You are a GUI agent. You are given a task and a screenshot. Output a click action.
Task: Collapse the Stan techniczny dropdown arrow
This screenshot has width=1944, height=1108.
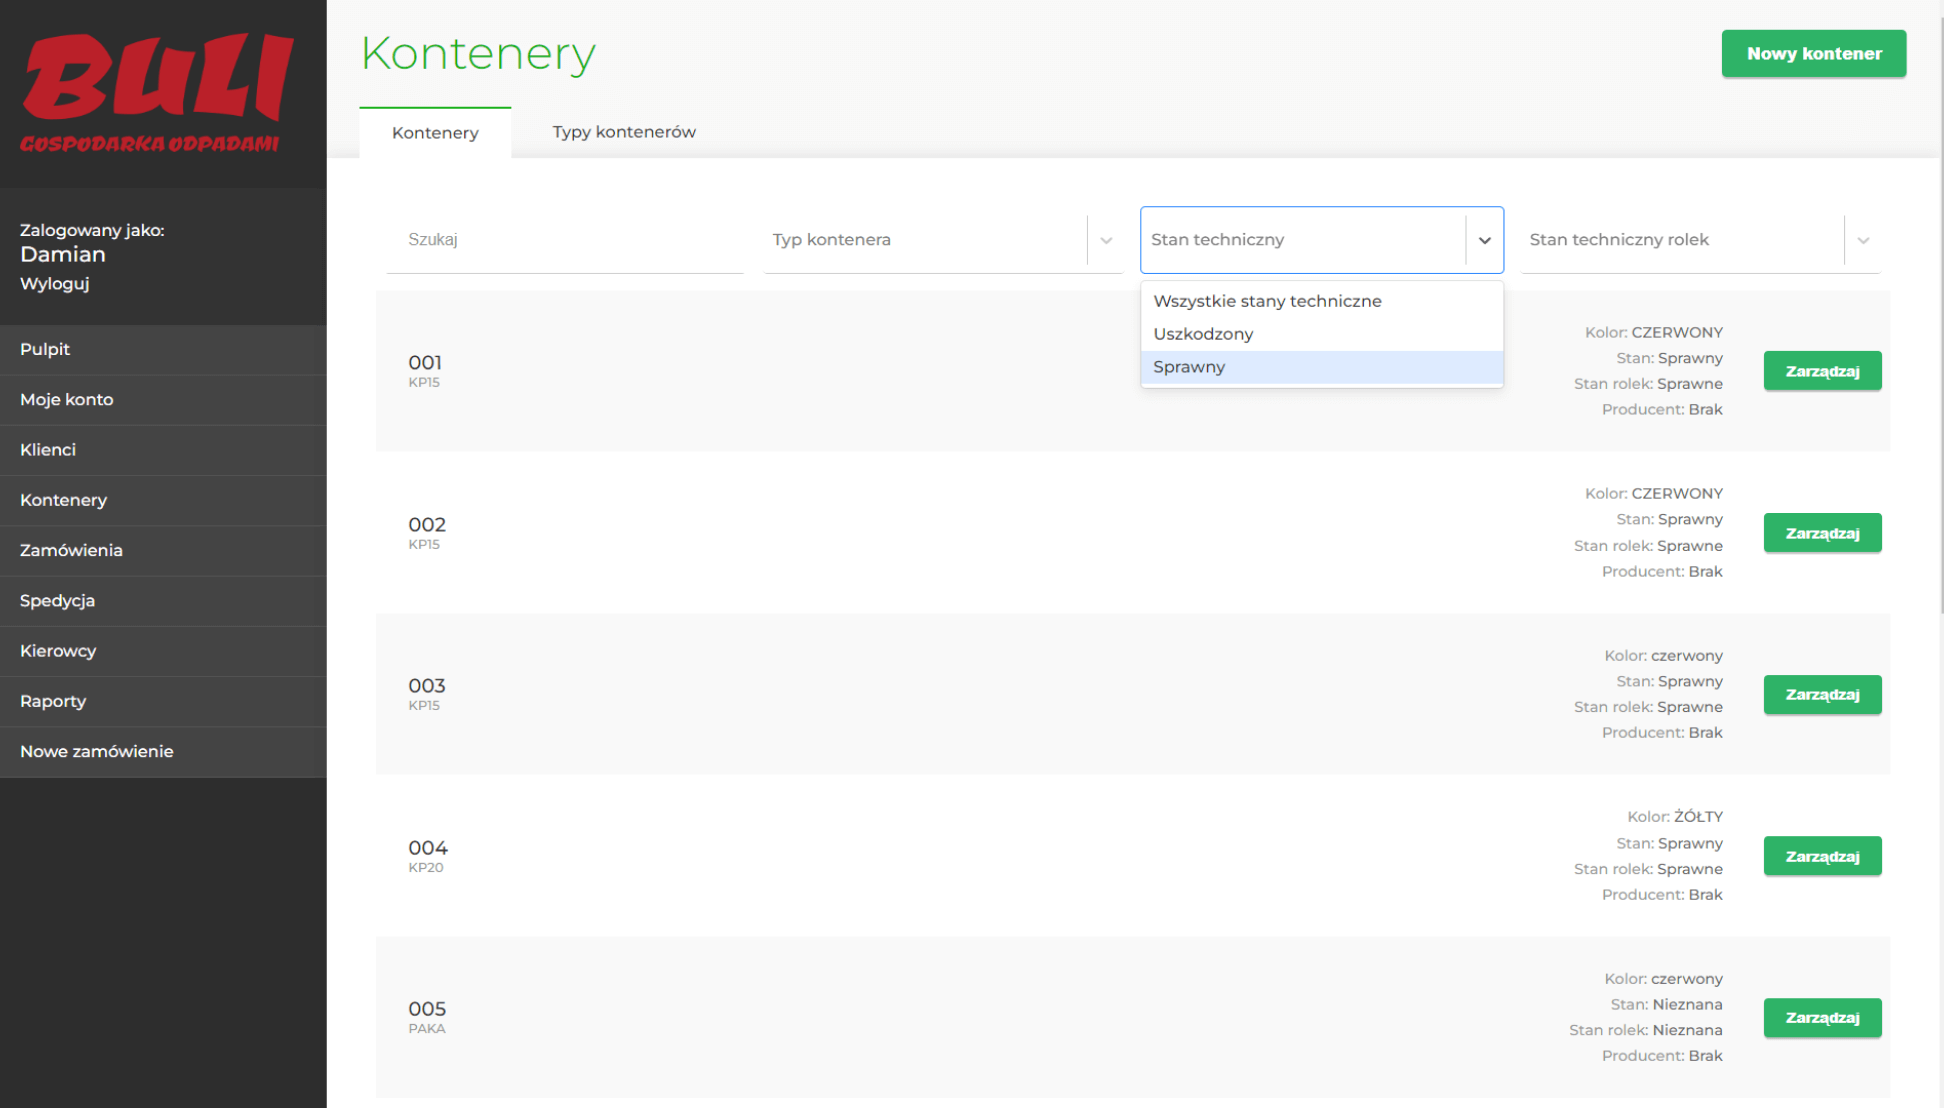pos(1484,240)
